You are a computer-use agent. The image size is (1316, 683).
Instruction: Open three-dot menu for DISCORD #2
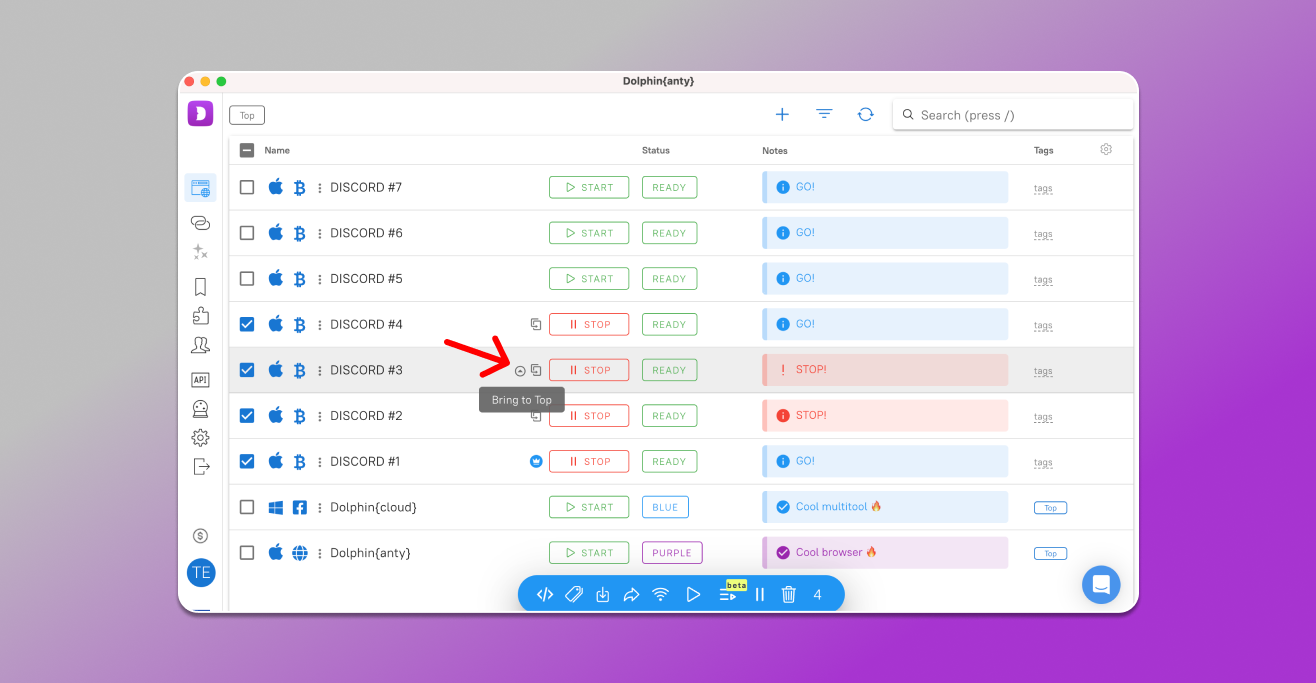click(x=320, y=416)
